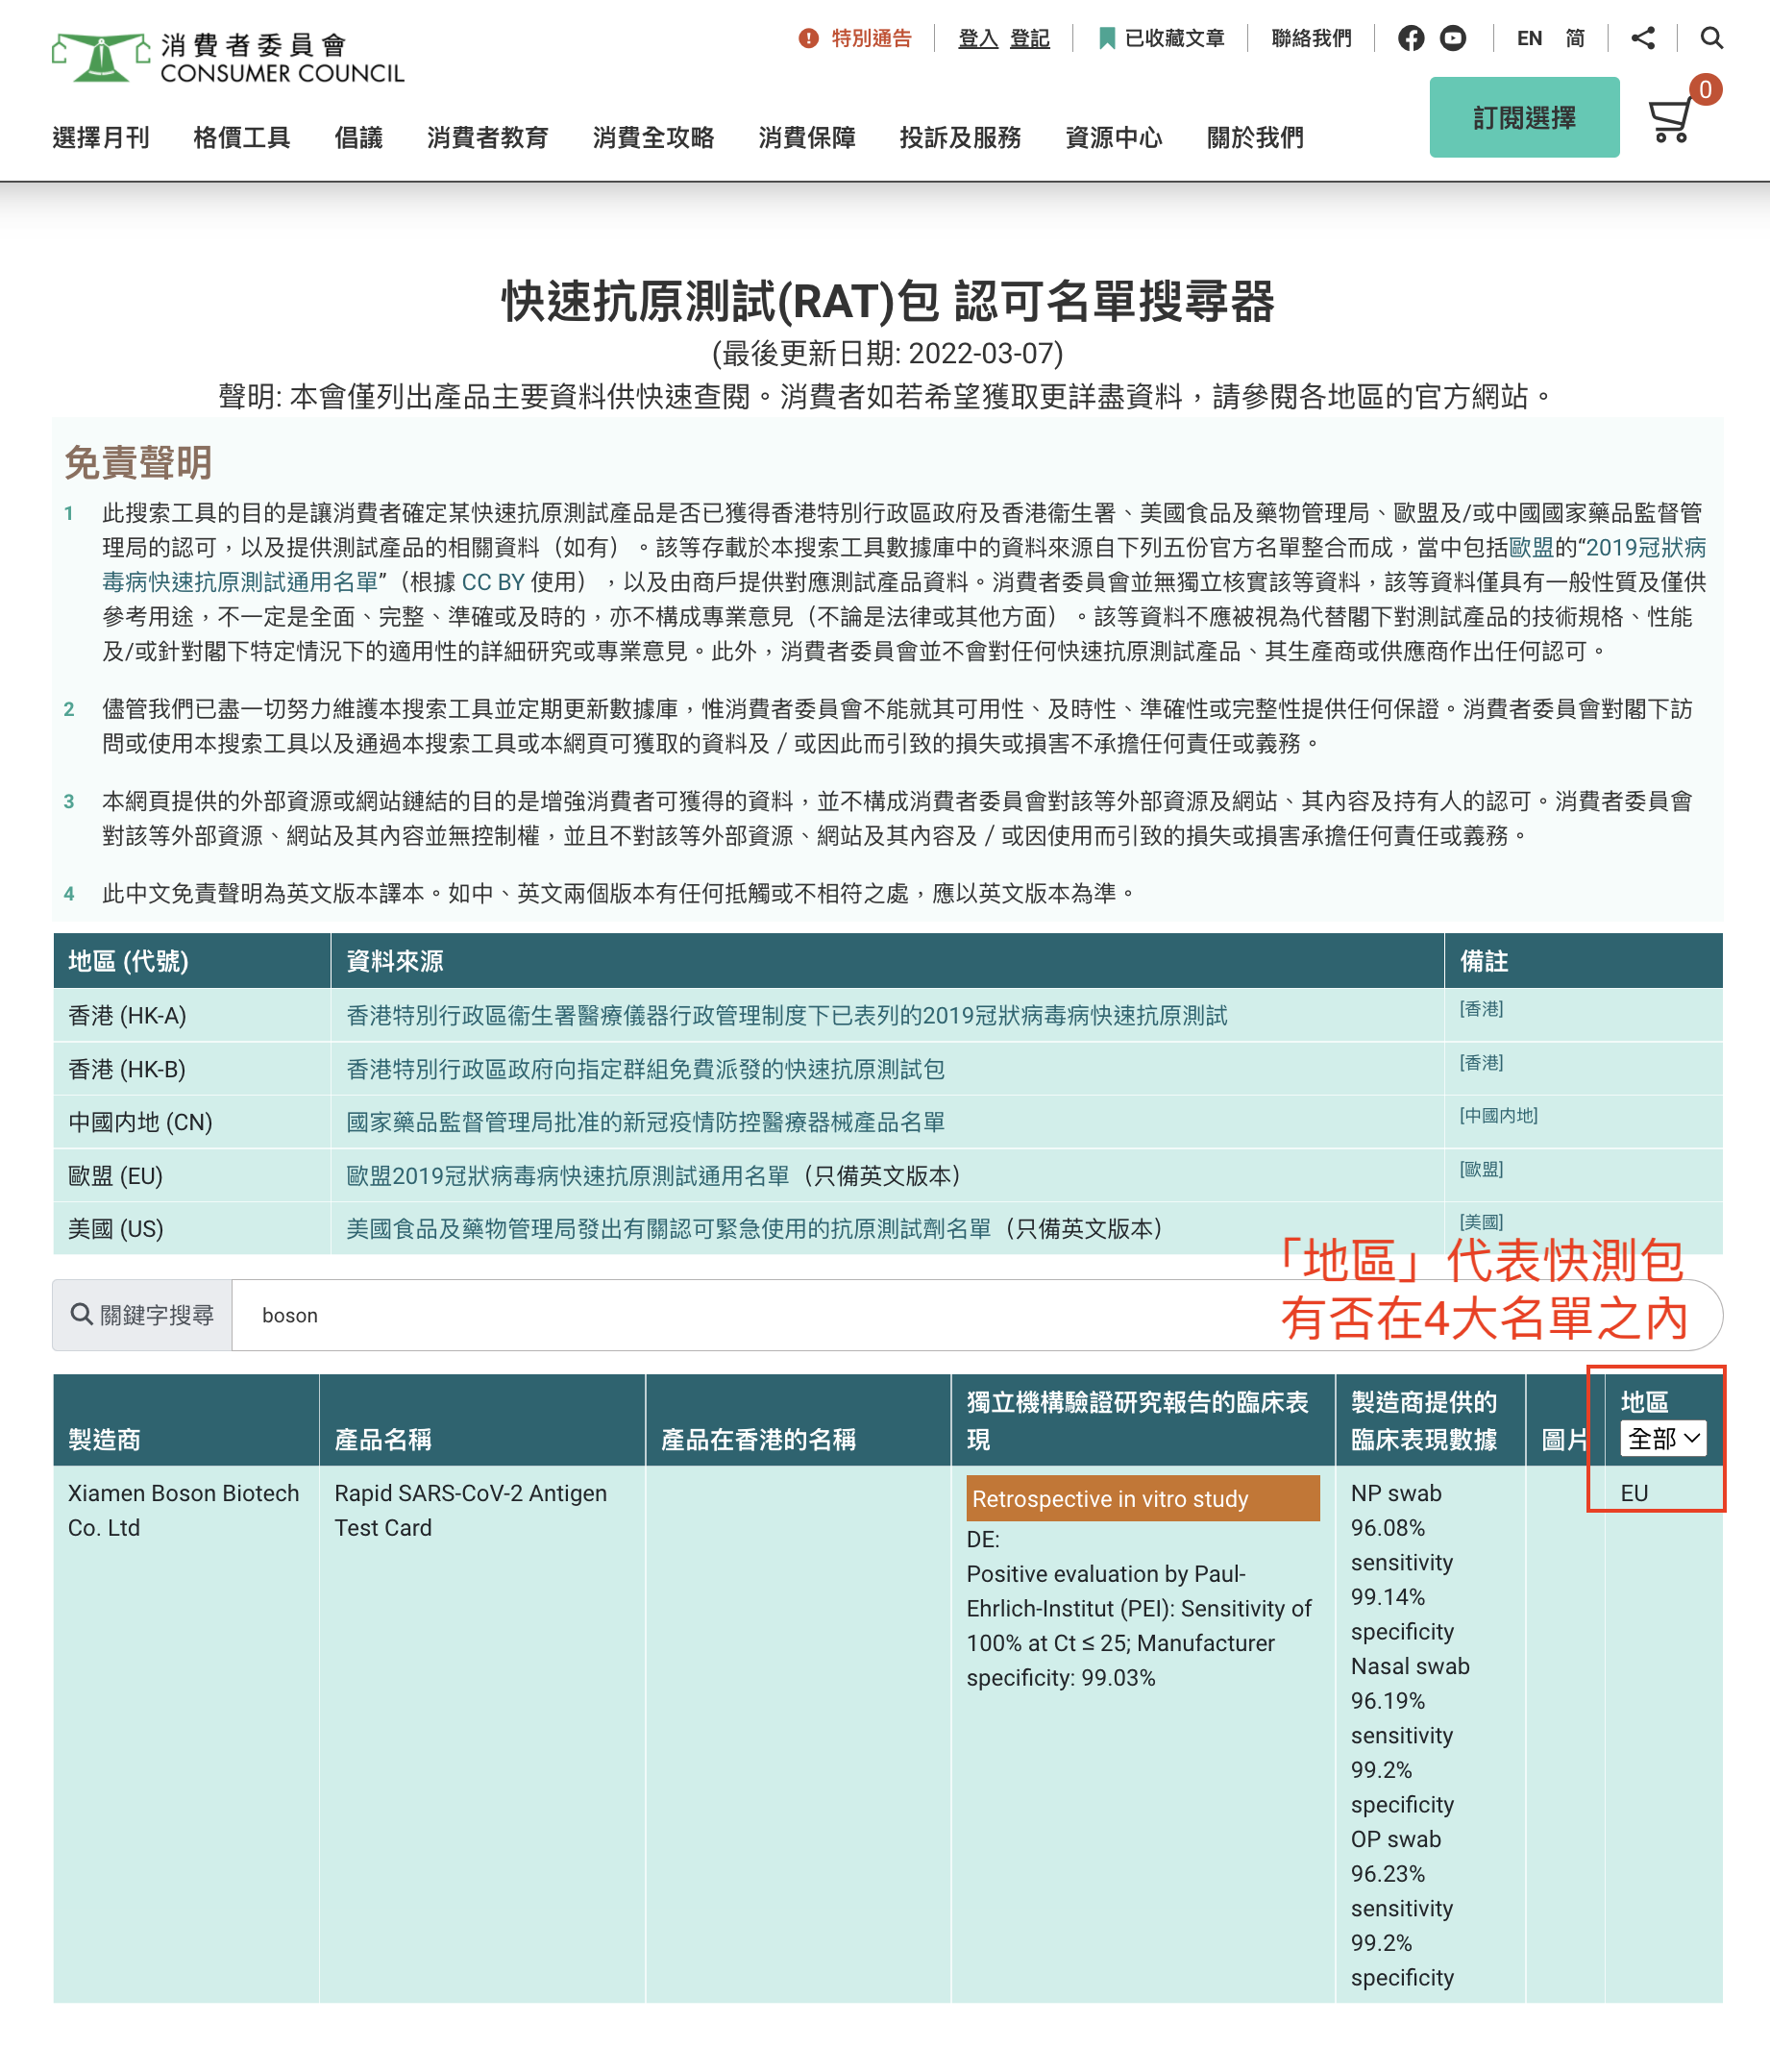Open the Facebook page icon
This screenshot has width=1770, height=2072.
(1410, 38)
